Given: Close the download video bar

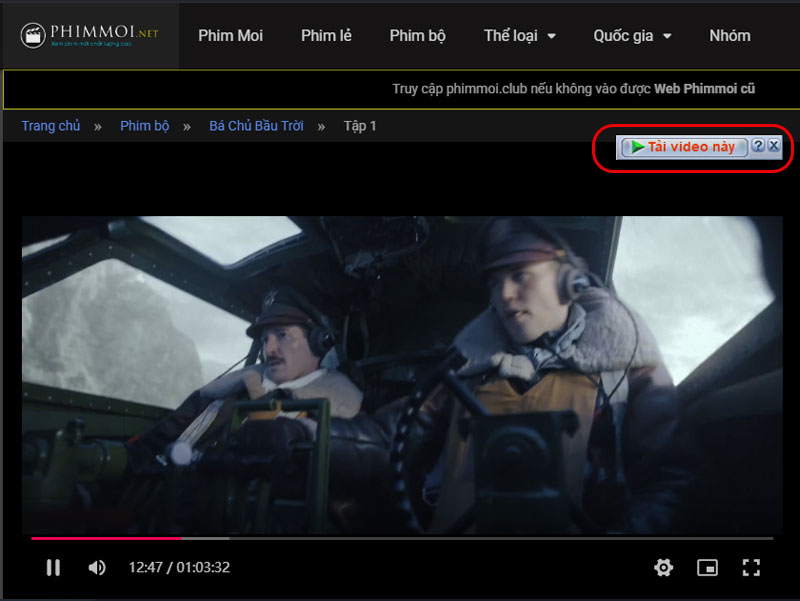Looking at the screenshot, I should [x=773, y=146].
